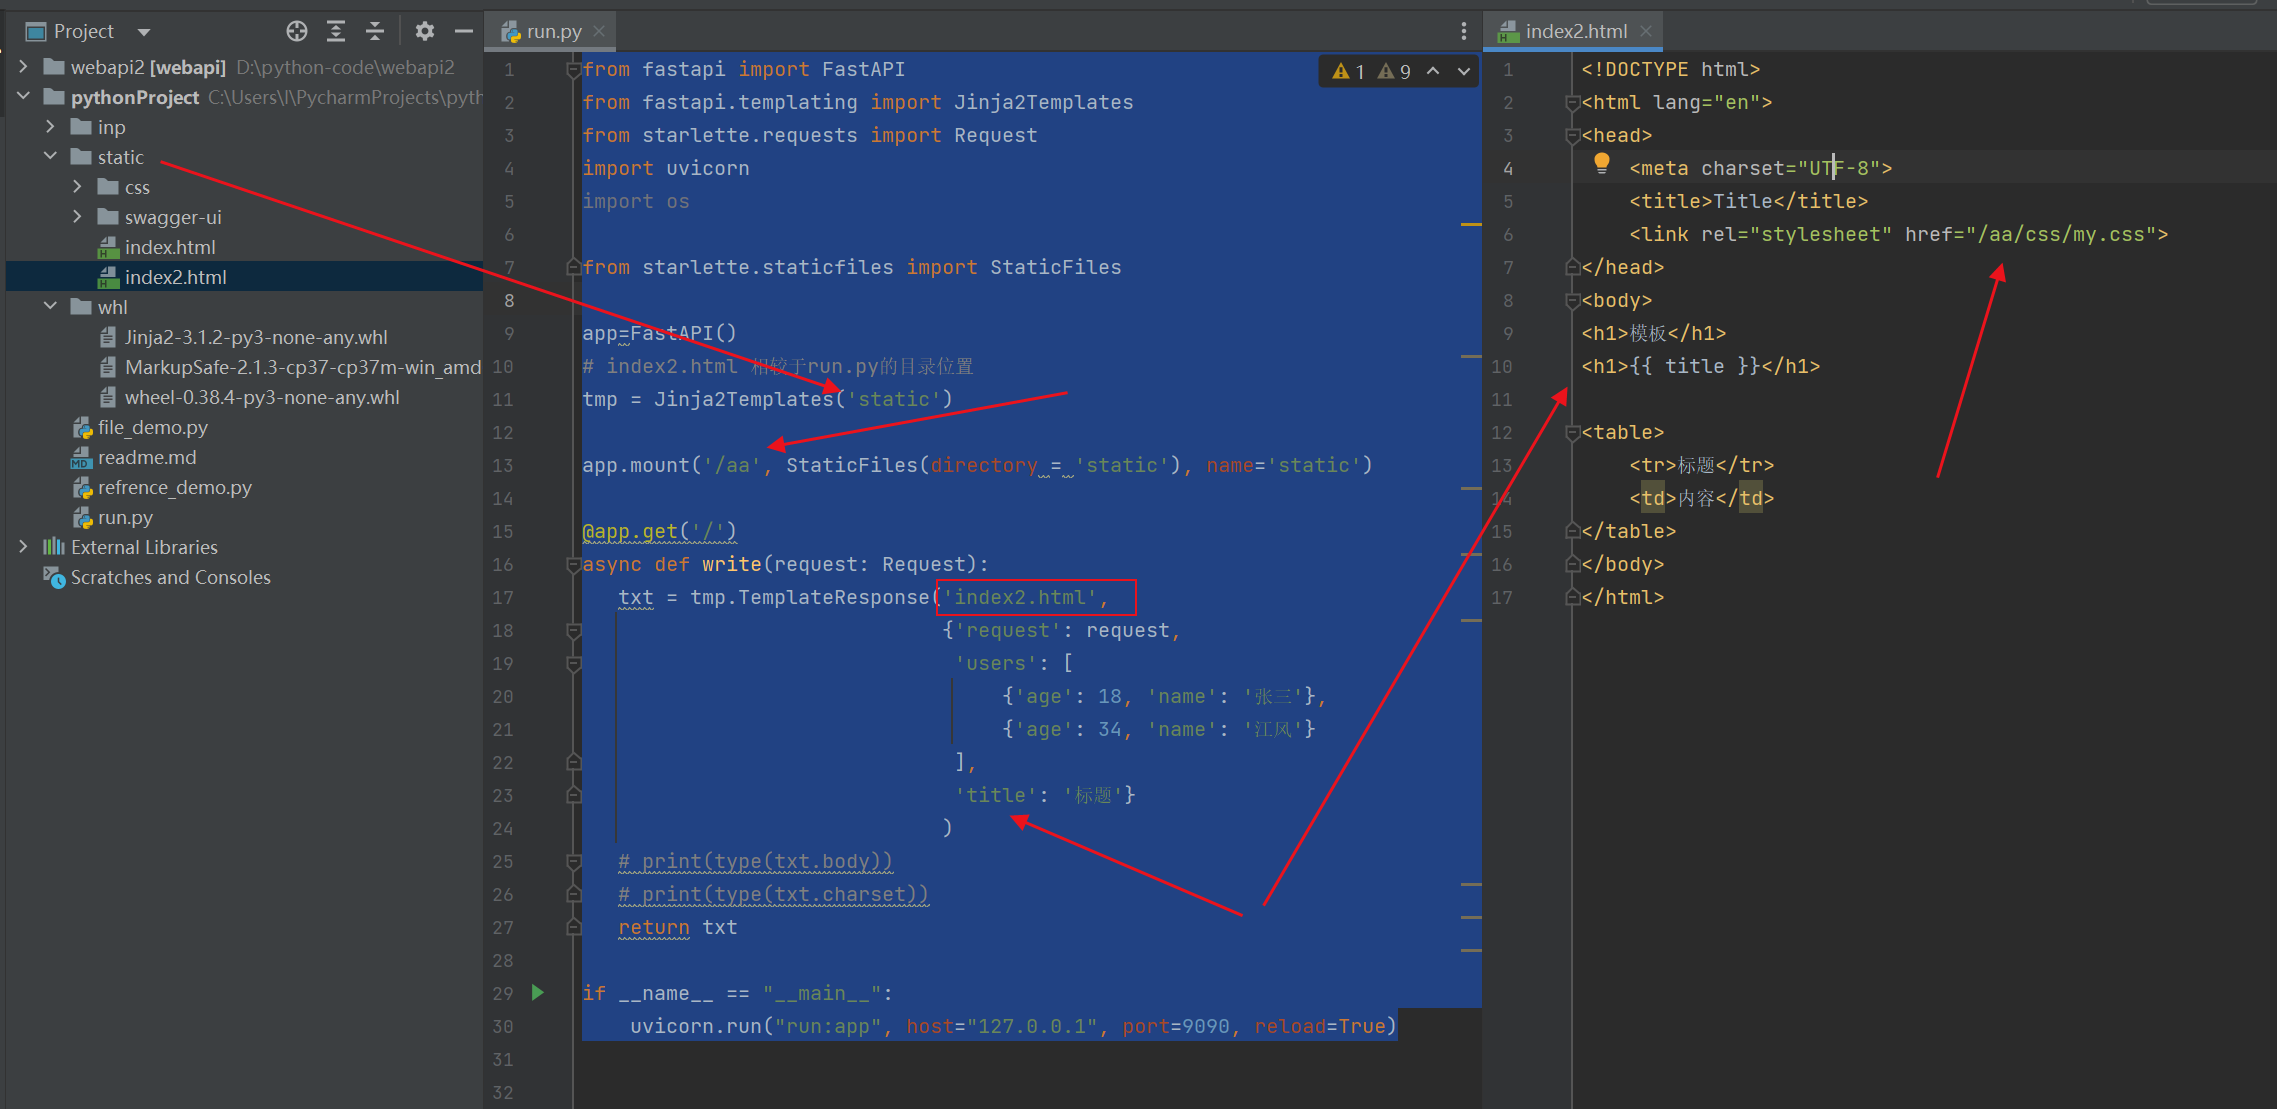
Task: Open readme.md in the project tree
Action: [147, 457]
